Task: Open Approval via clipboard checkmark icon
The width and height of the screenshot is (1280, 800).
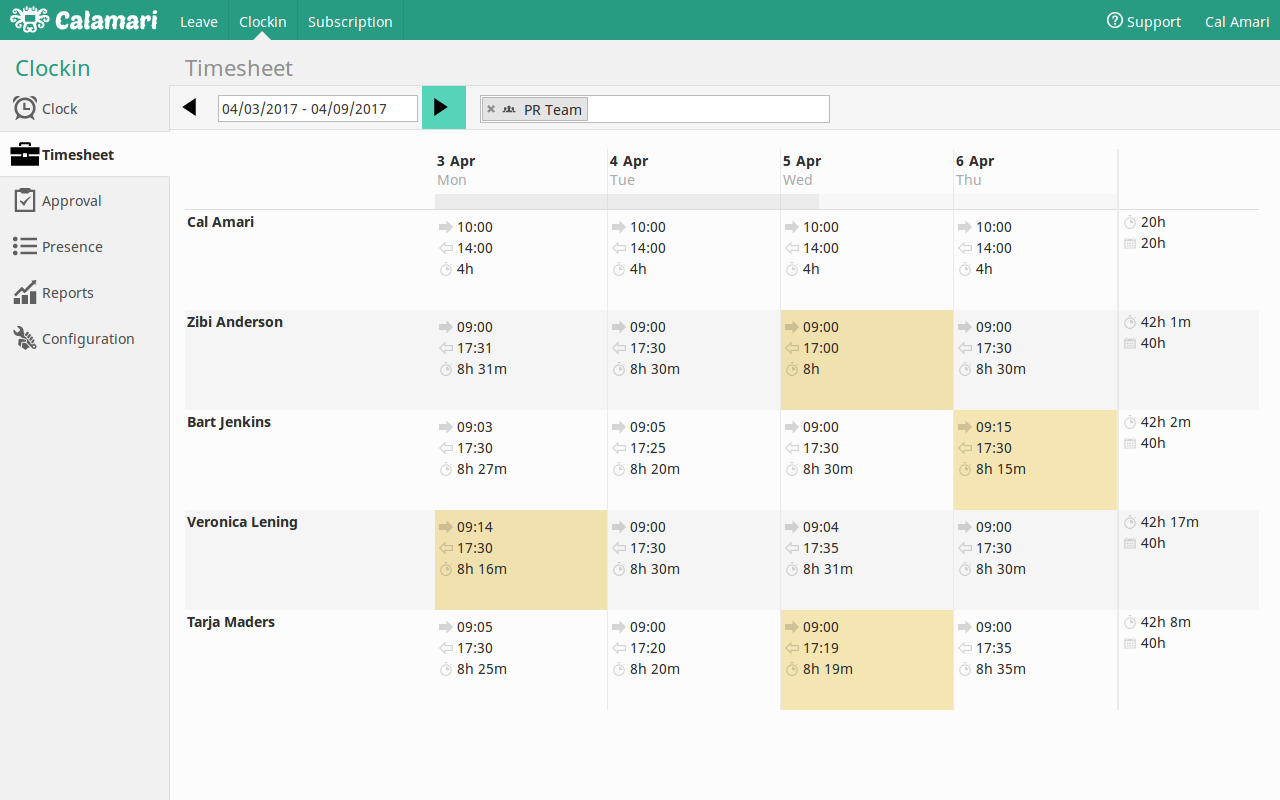Action: (25, 200)
